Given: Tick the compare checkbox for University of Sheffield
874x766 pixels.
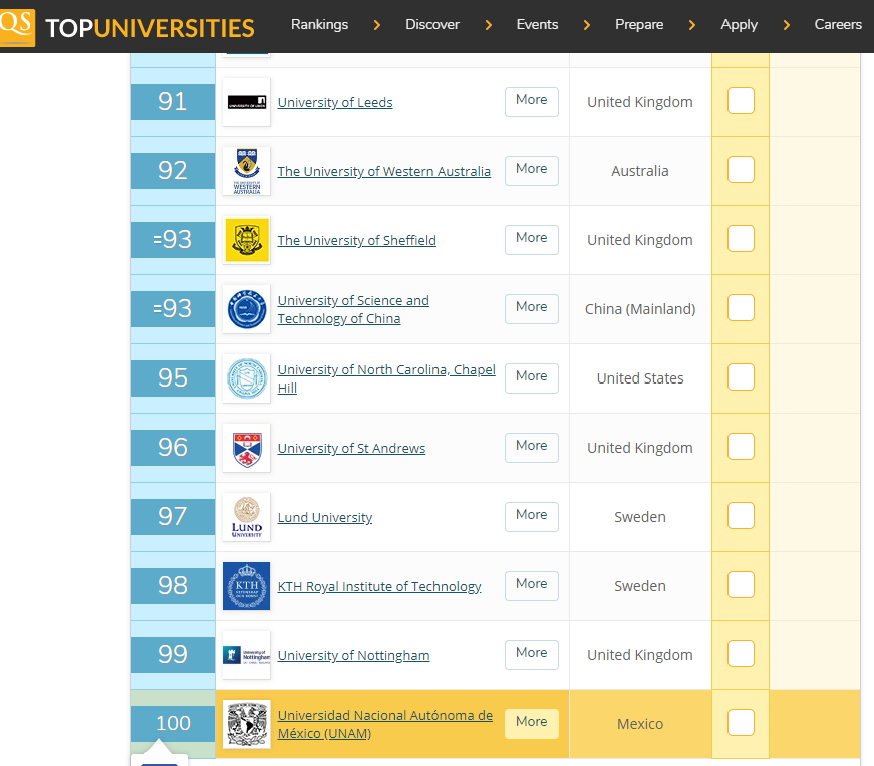Looking at the screenshot, I should (x=741, y=239).
